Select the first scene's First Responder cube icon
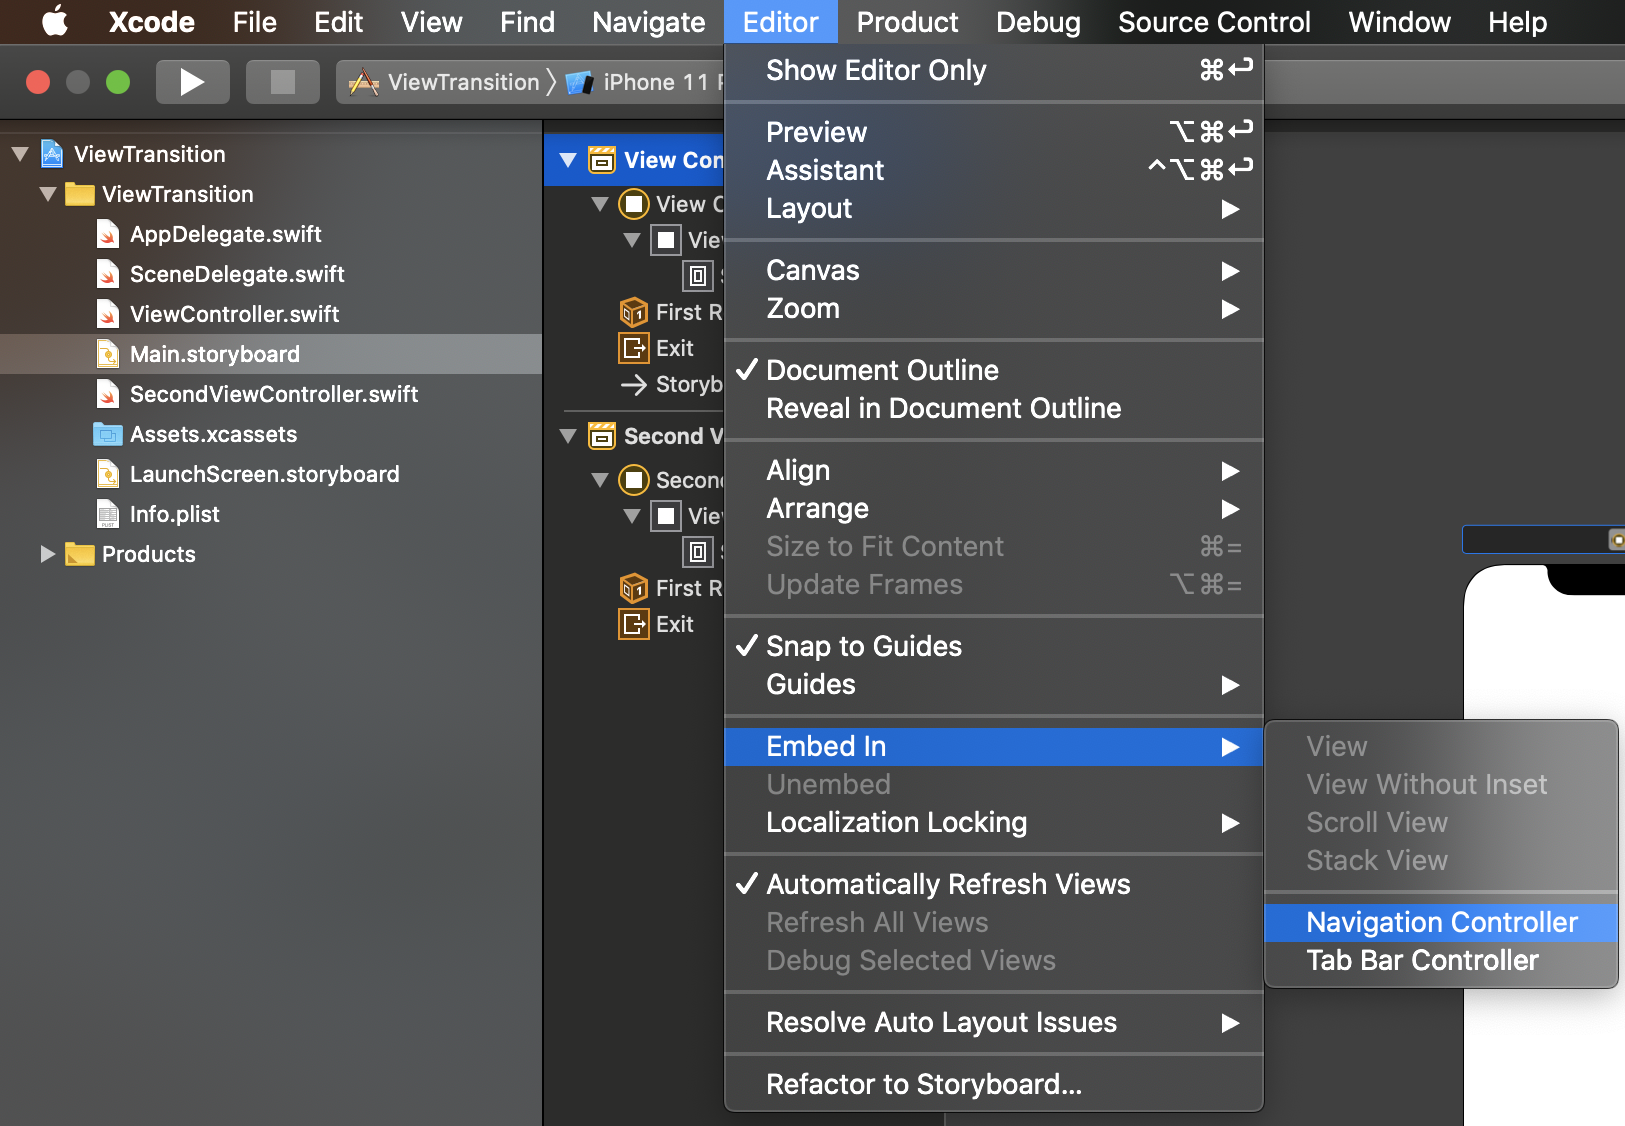Screen dimensions: 1625x1126 click(634, 312)
